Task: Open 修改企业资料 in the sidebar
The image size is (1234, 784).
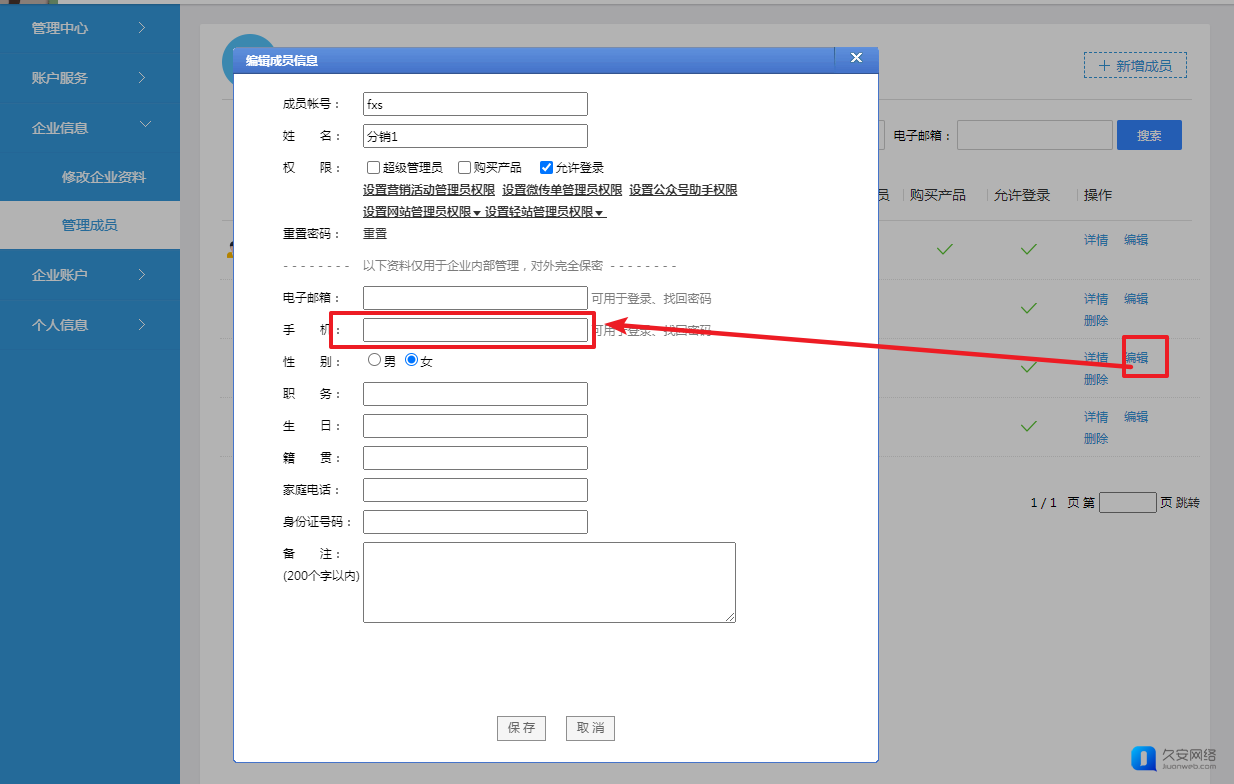Action: click(x=104, y=177)
